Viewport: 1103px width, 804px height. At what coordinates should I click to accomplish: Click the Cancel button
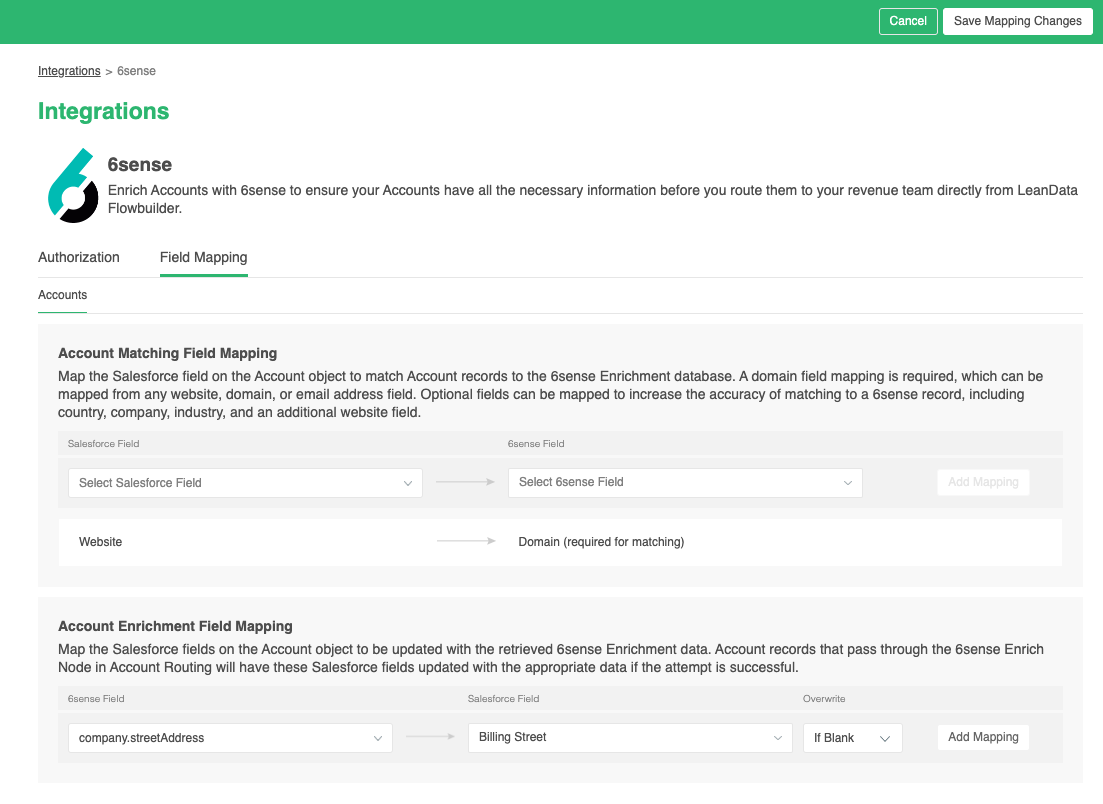coord(907,21)
